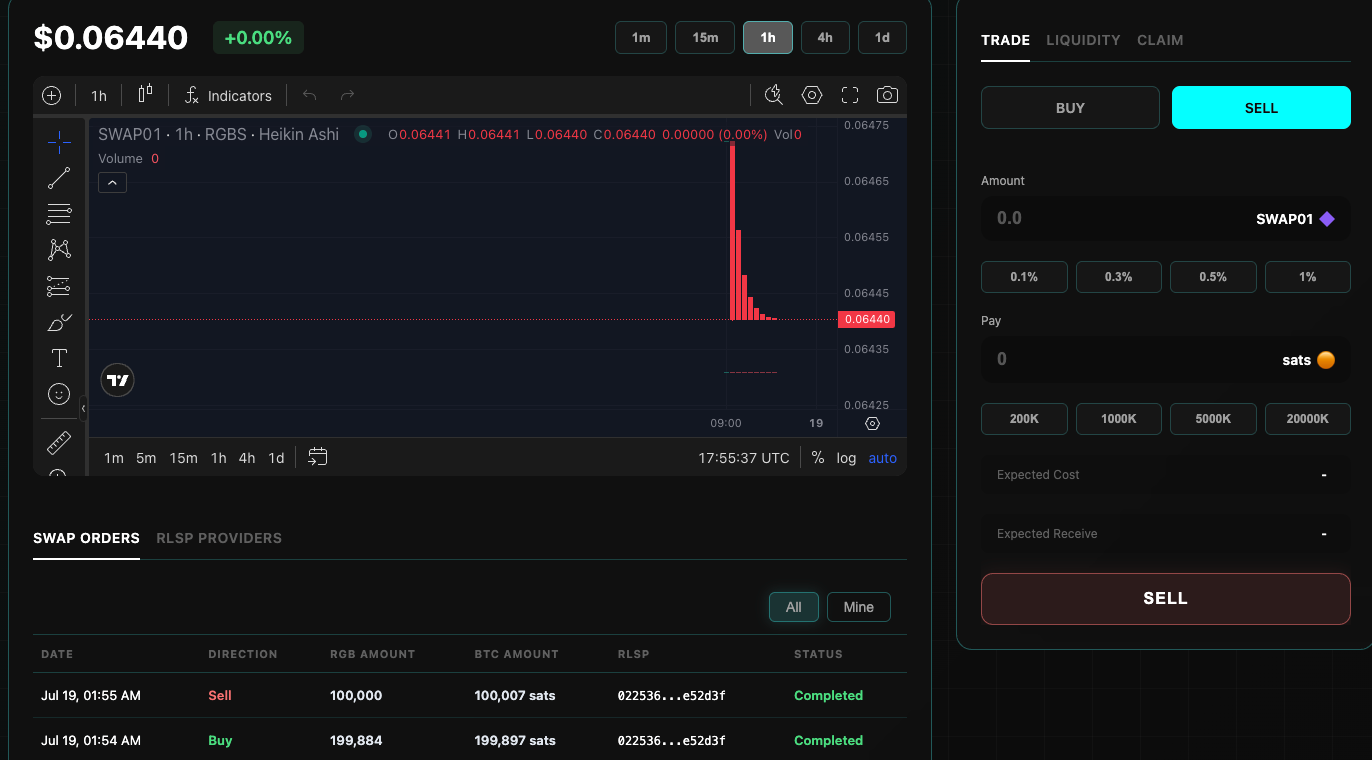
Task: Open price scale settings gear icon
Action: pos(872,424)
